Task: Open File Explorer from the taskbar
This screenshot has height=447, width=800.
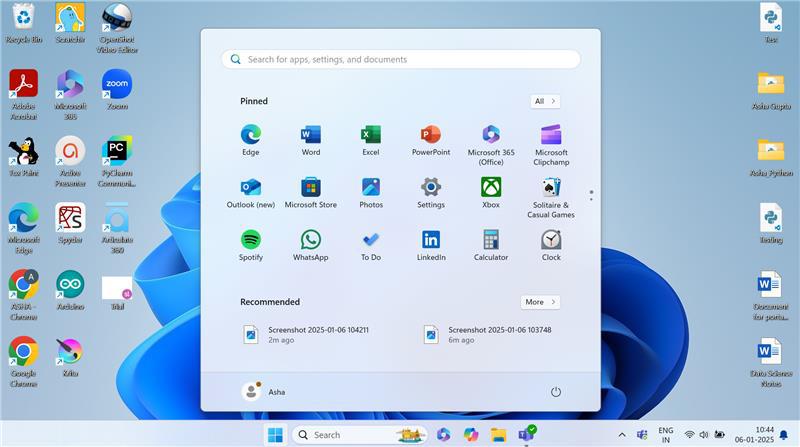Action: point(498,435)
